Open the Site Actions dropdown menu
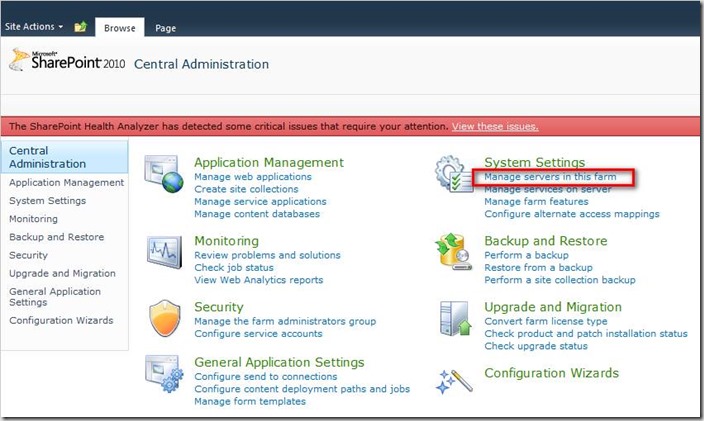The image size is (704, 421). pyautogui.click(x=34, y=26)
